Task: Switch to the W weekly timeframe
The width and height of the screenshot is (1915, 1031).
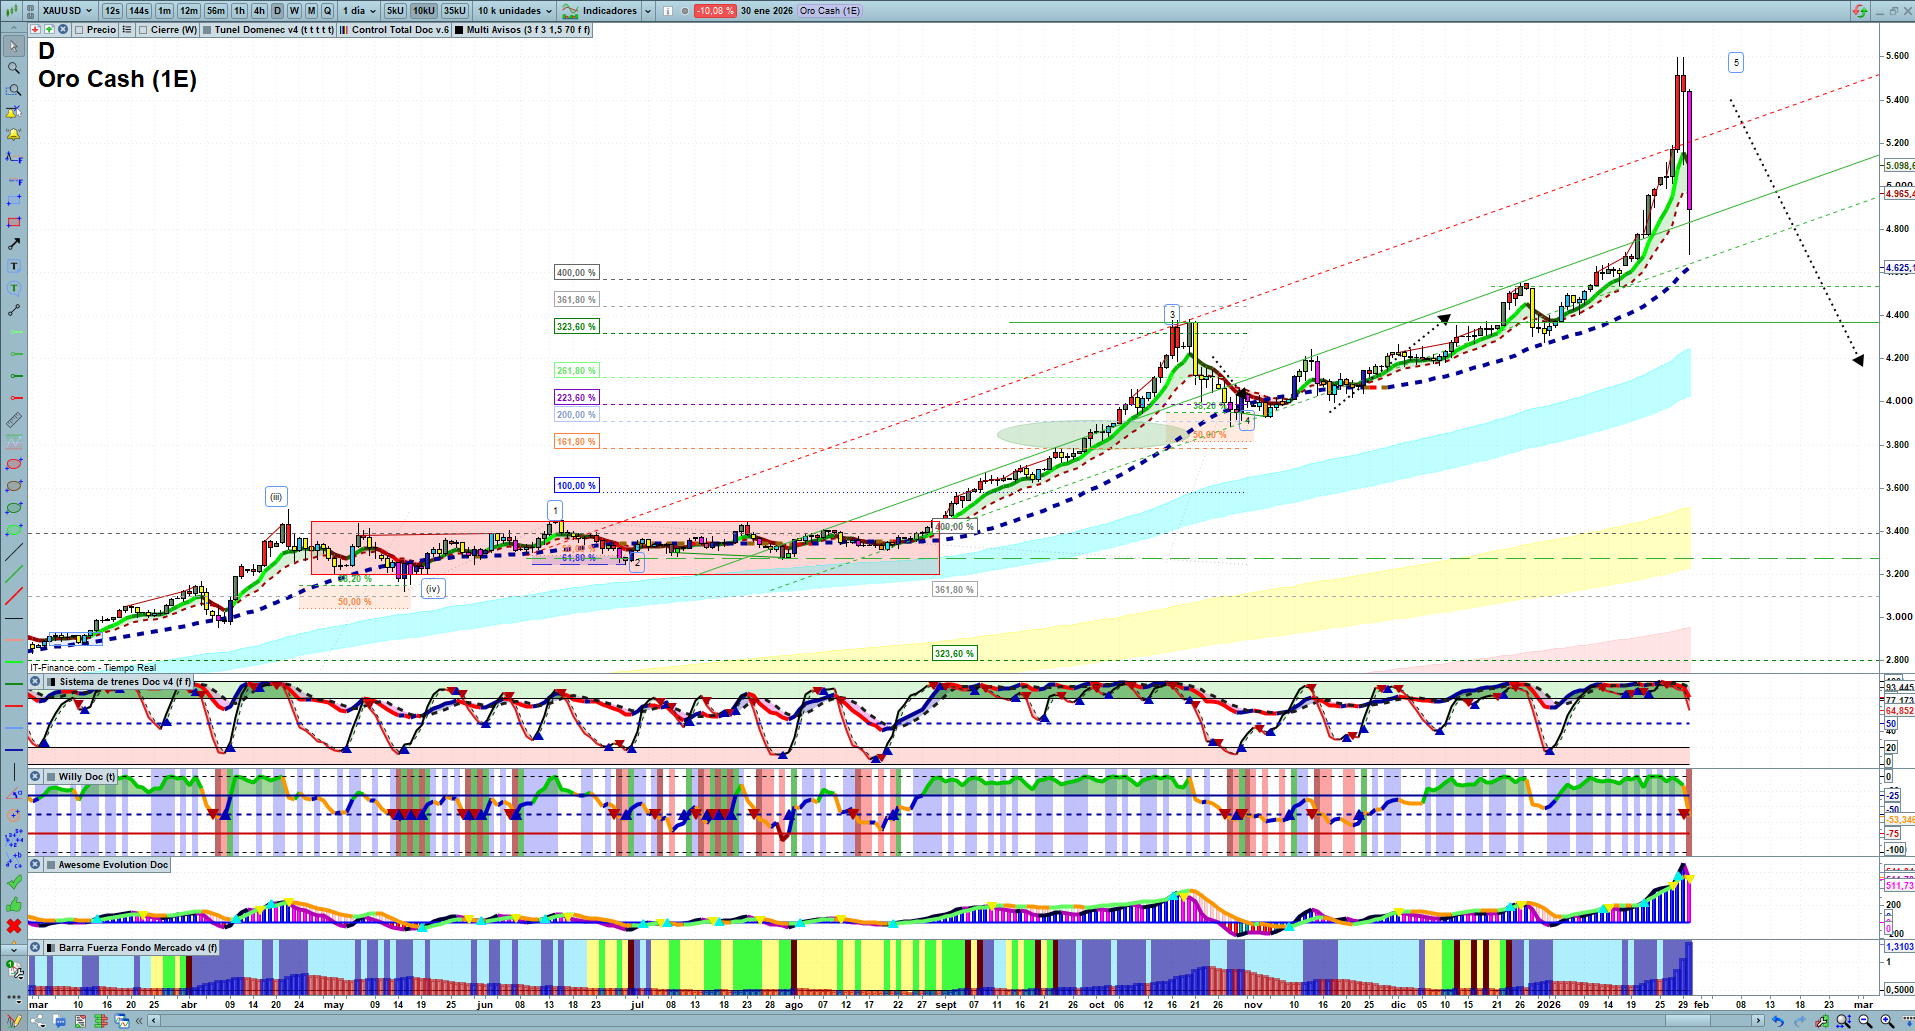Action: (x=294, y=11)
